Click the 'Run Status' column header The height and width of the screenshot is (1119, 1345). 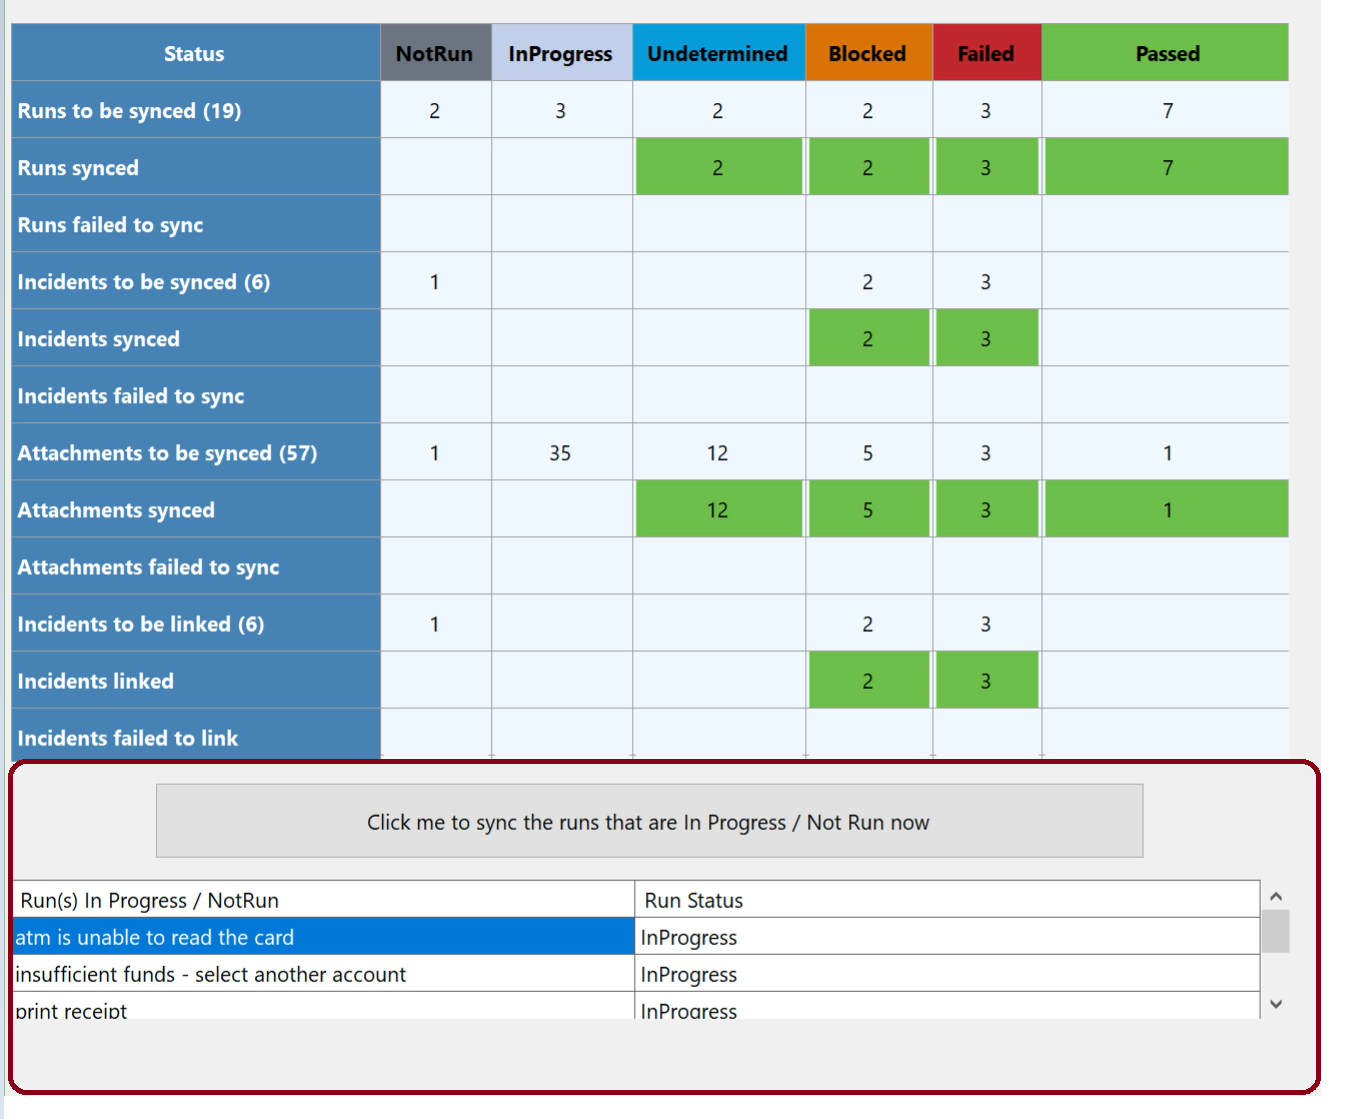pos(946,900)
